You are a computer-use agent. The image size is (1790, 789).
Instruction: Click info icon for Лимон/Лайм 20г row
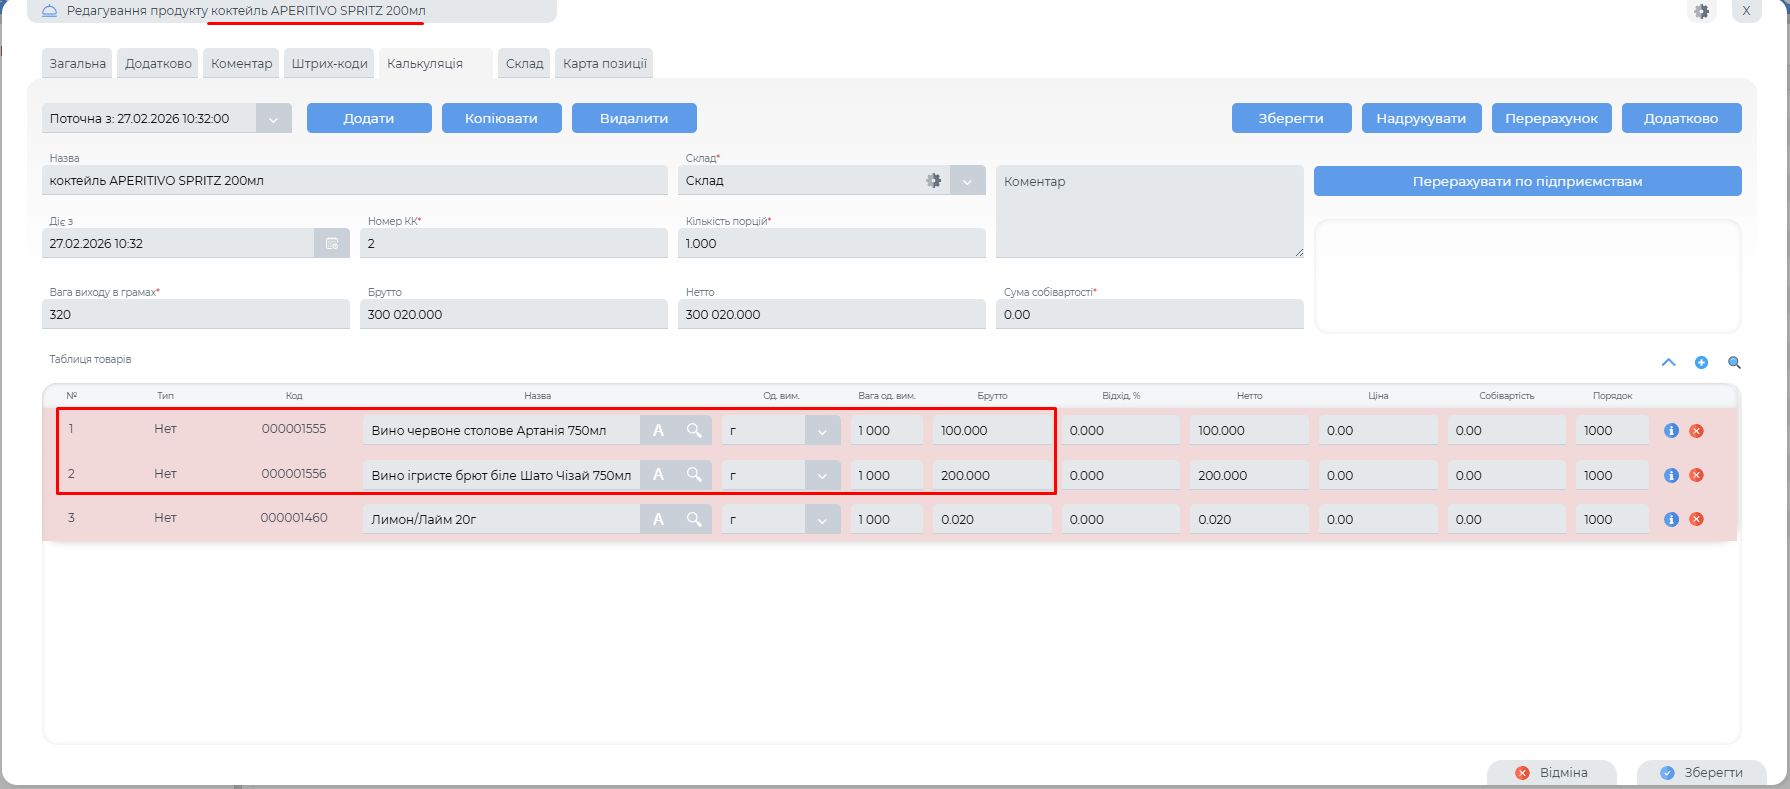click(x=1671, y=519)
